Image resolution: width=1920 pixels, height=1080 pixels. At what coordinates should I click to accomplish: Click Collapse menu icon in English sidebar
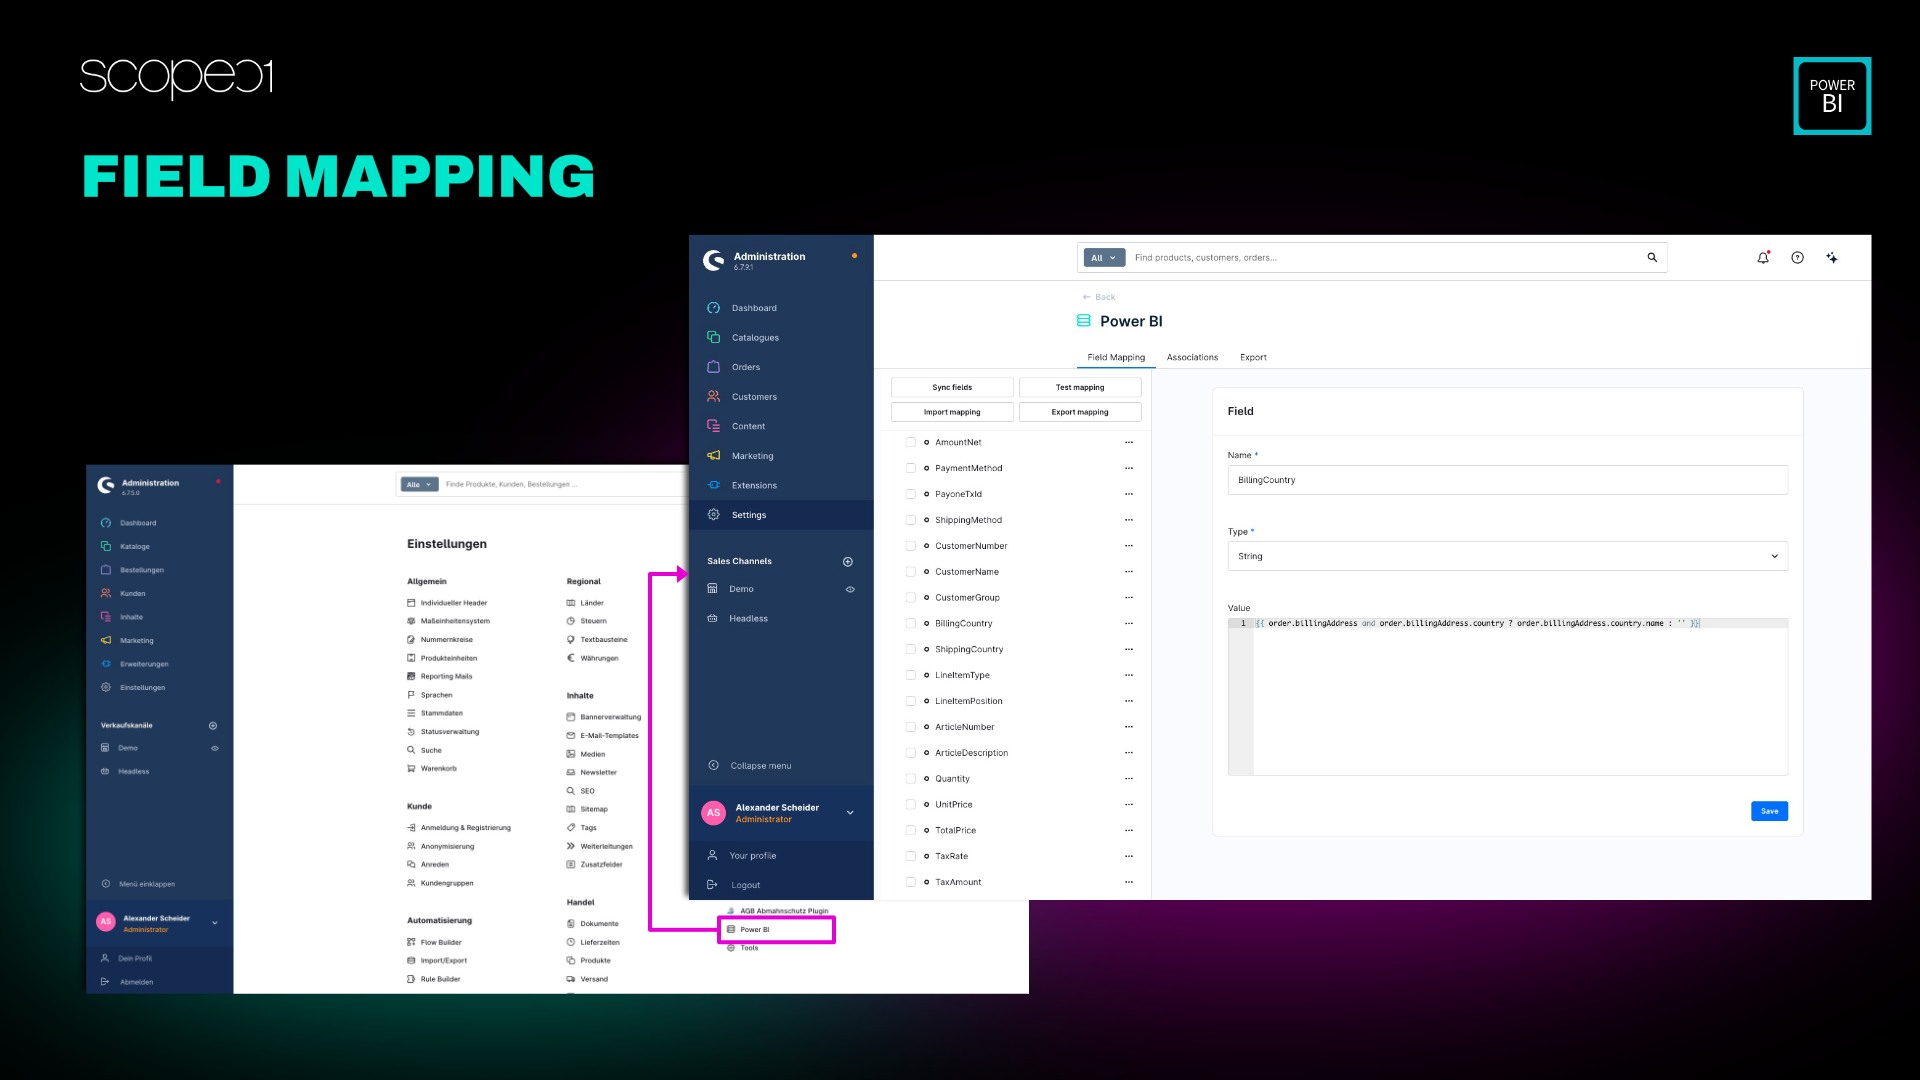714,766
